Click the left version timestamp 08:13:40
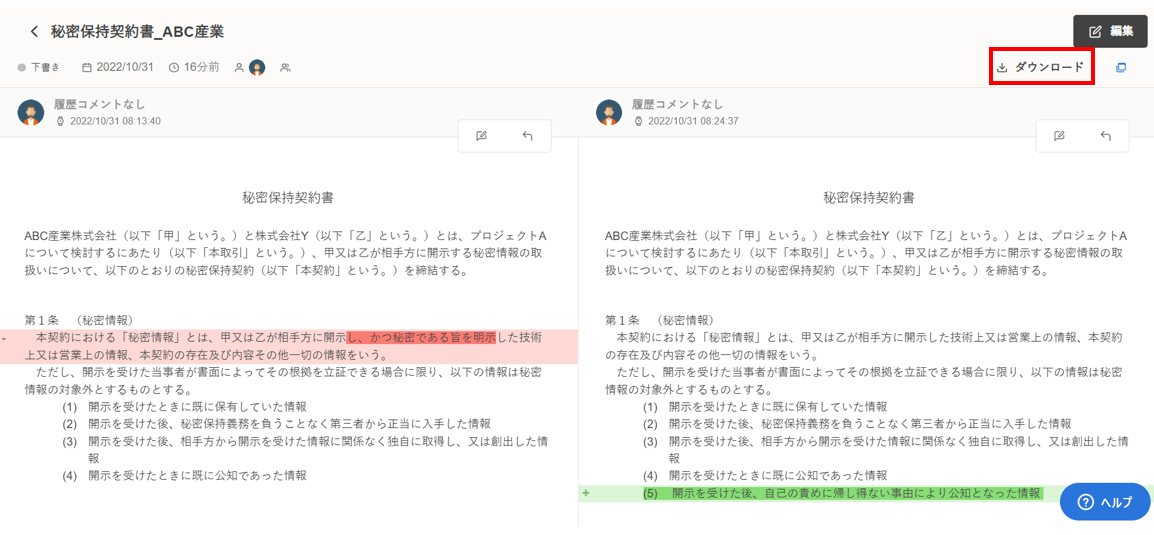1154x535 pixels. click(115, 121)
